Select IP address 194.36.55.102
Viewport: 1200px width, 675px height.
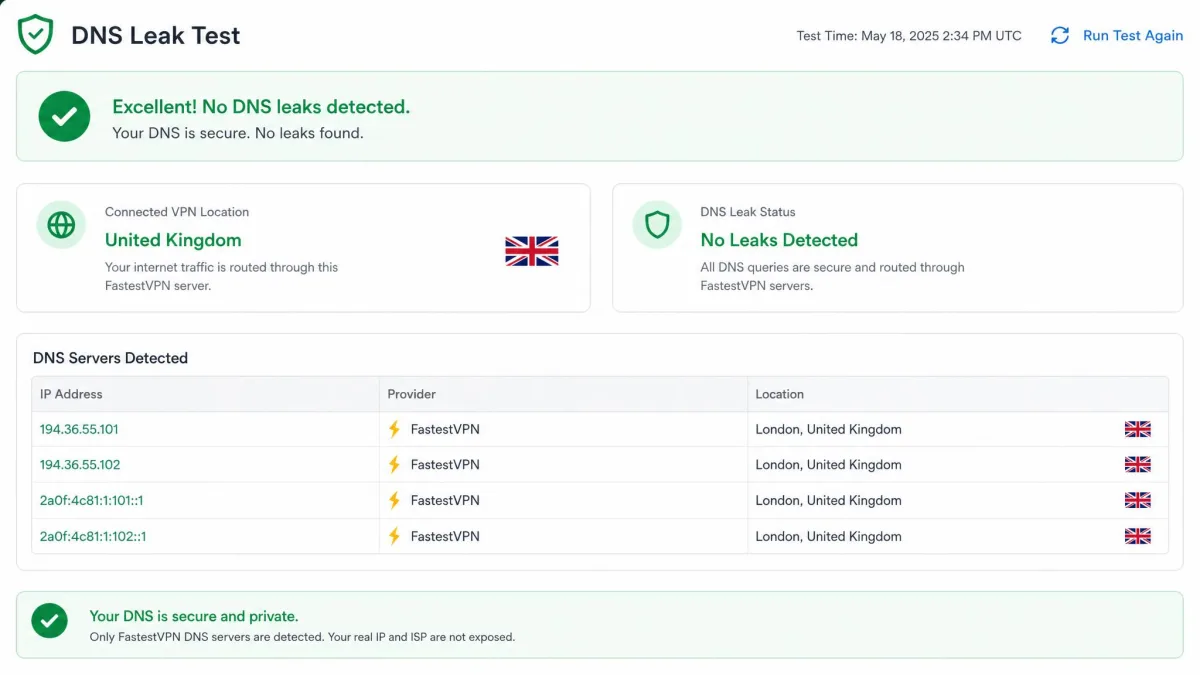(x=80, y=465)
